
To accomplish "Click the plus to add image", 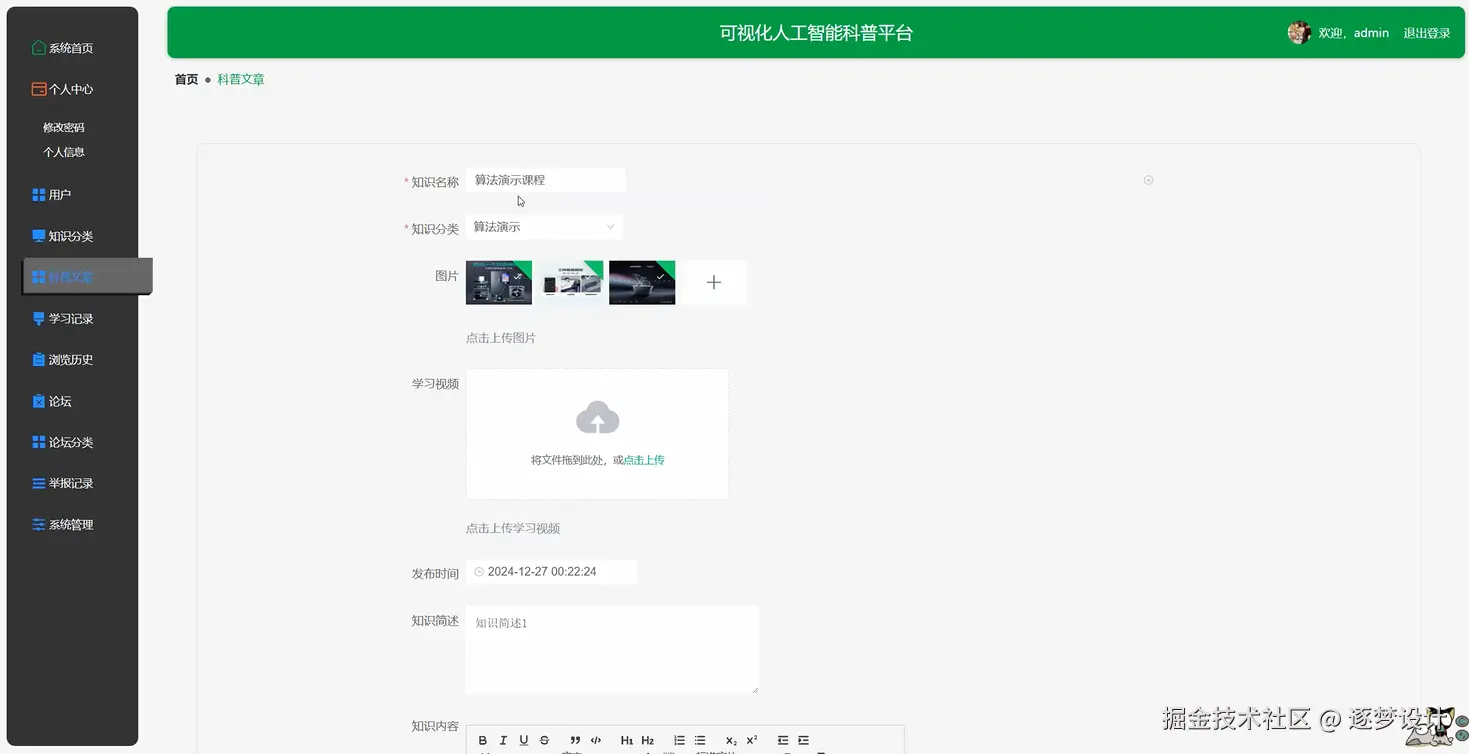I will (x=714, y=282).
